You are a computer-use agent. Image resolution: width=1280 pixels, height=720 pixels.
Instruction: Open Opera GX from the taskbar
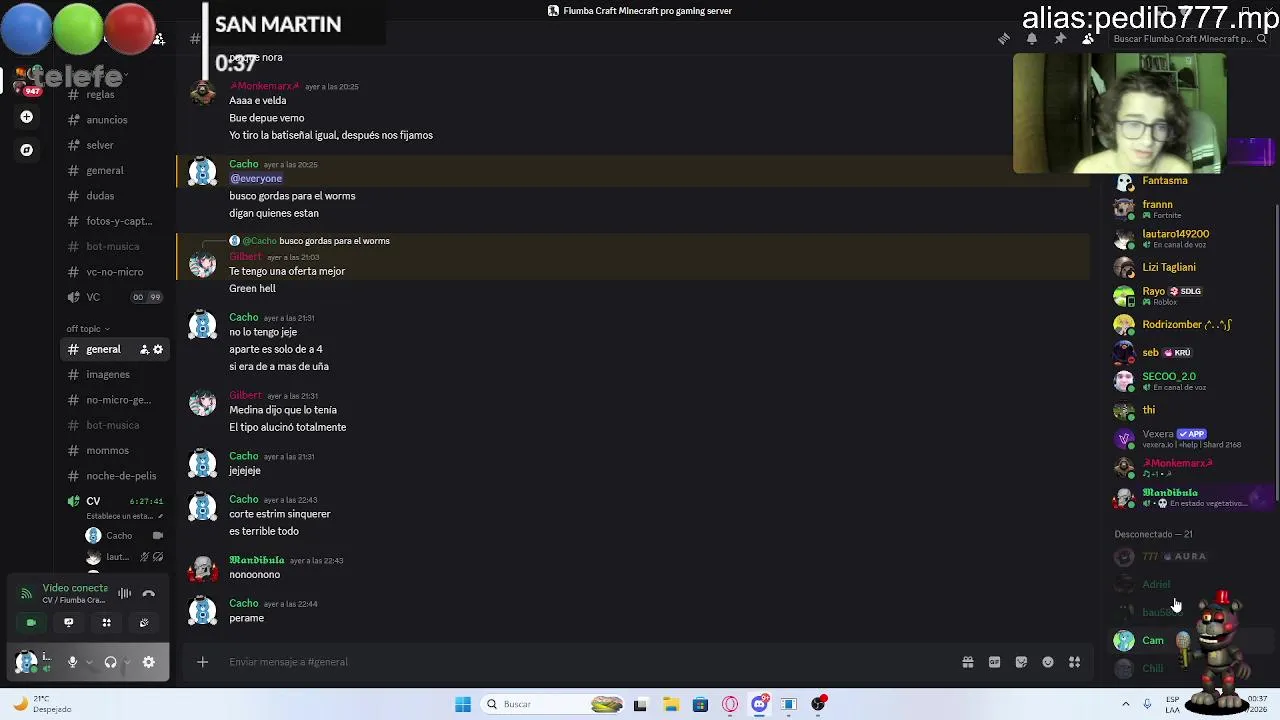(x=730, y=704)
